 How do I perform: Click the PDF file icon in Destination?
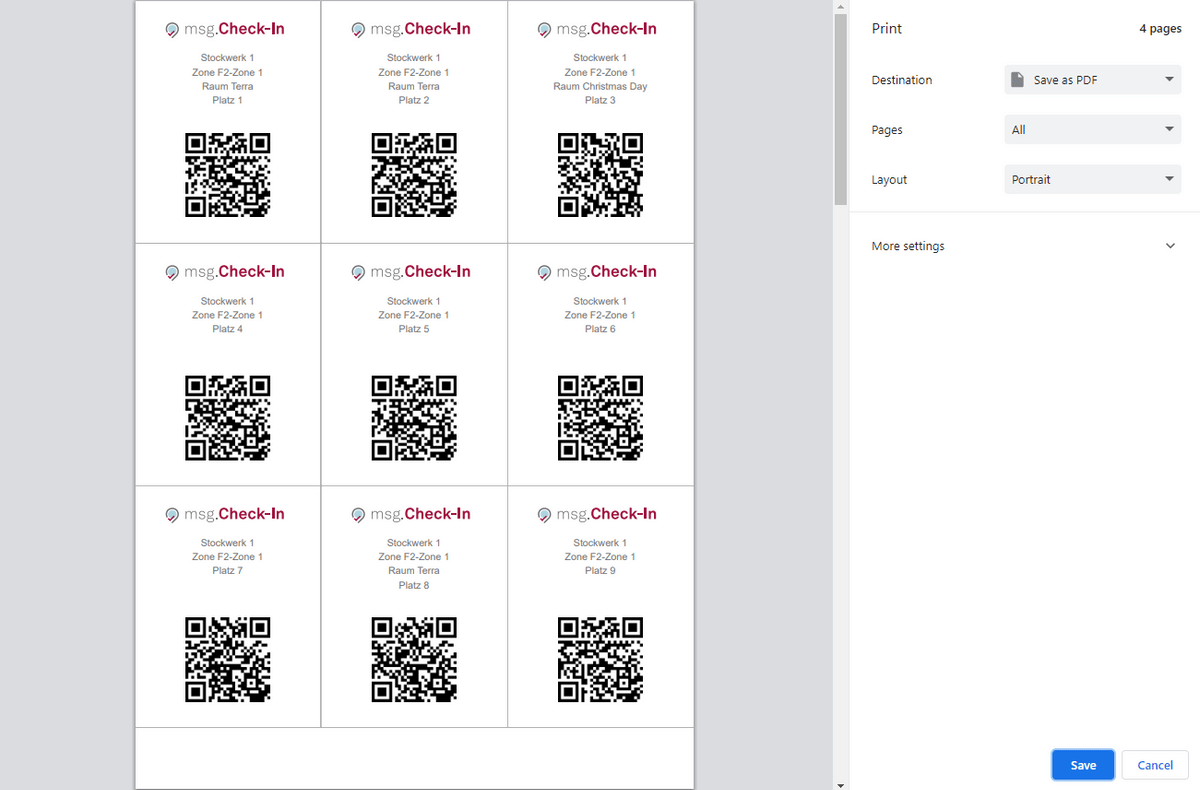[x=1018, y=80]
